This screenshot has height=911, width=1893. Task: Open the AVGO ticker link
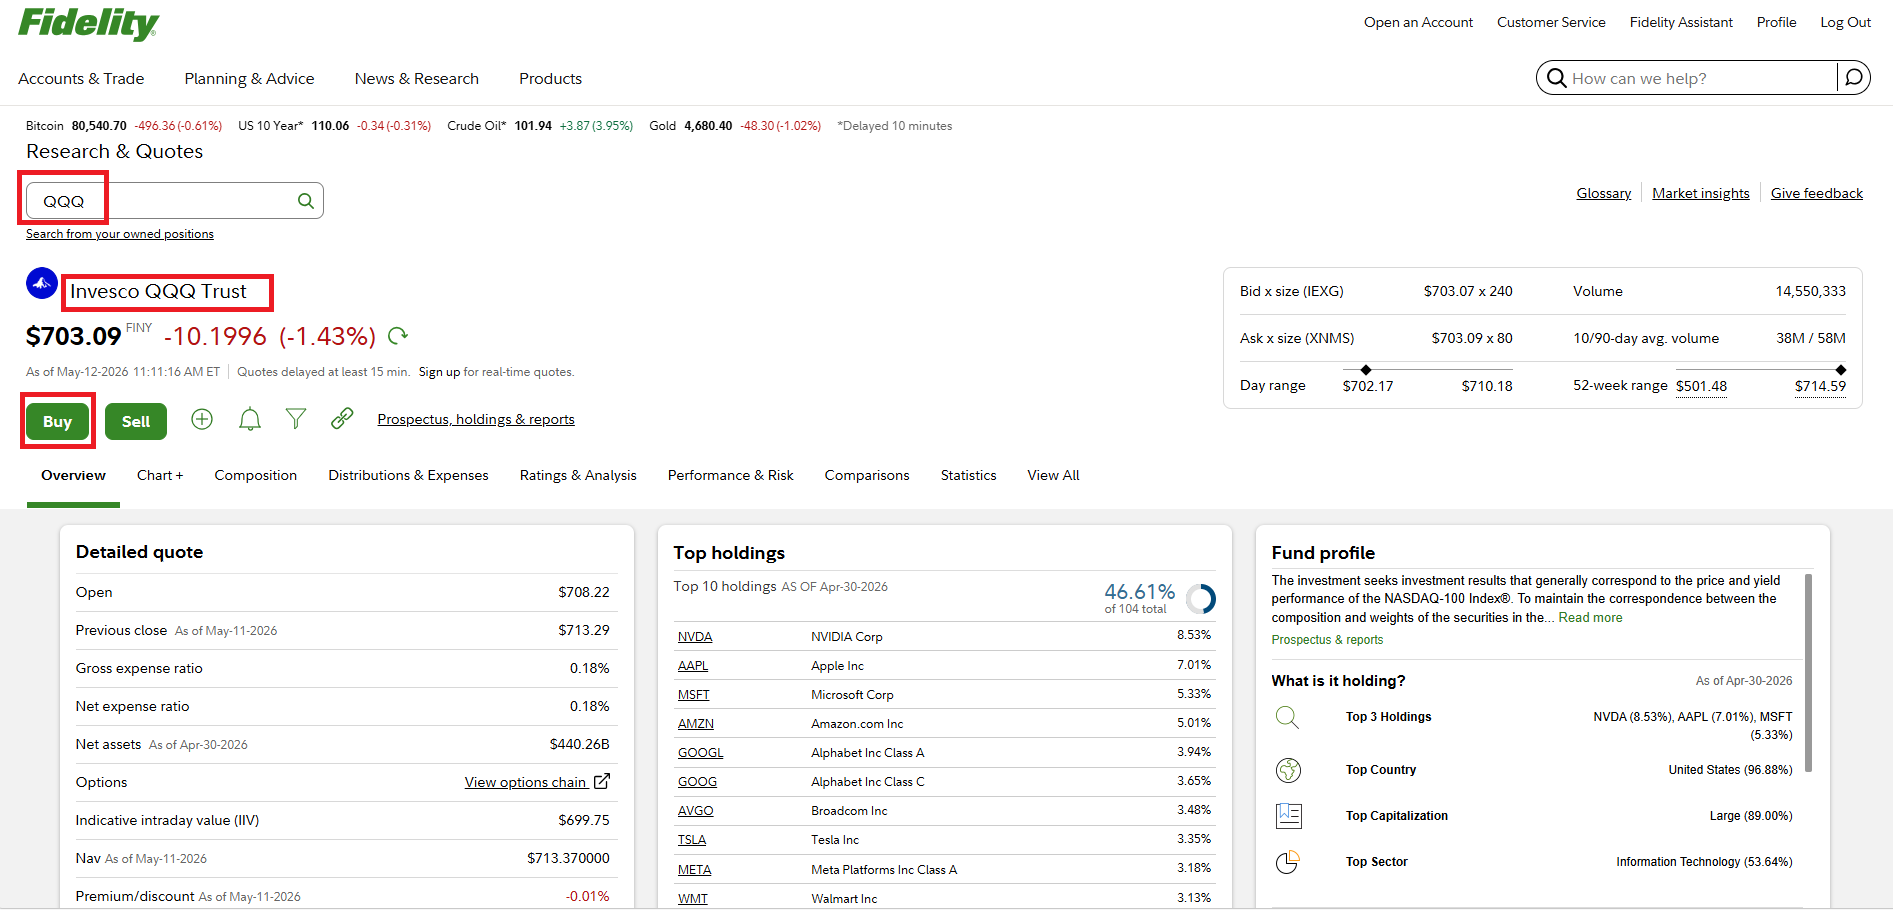click(x=696, y=811)
